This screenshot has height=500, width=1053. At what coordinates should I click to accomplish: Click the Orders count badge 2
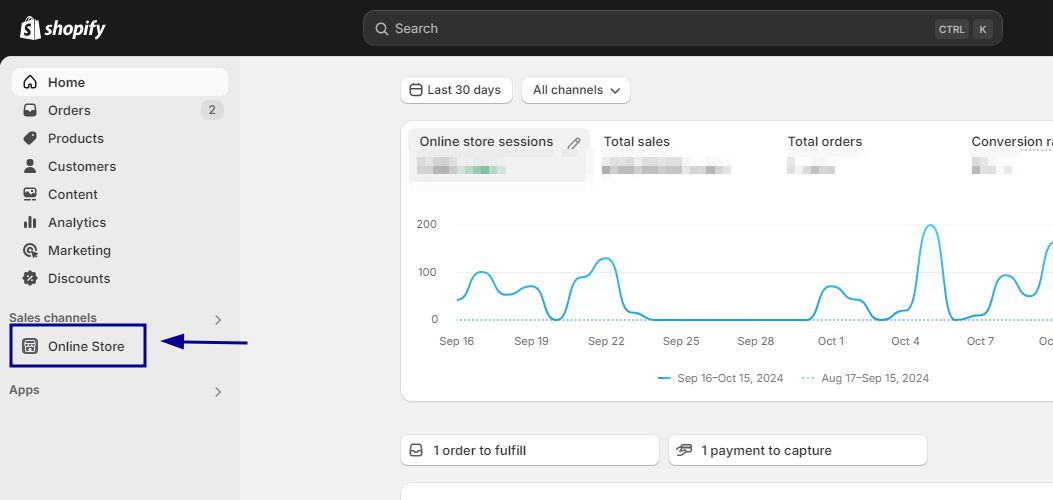pyautogui.click(x=212, y=110)
